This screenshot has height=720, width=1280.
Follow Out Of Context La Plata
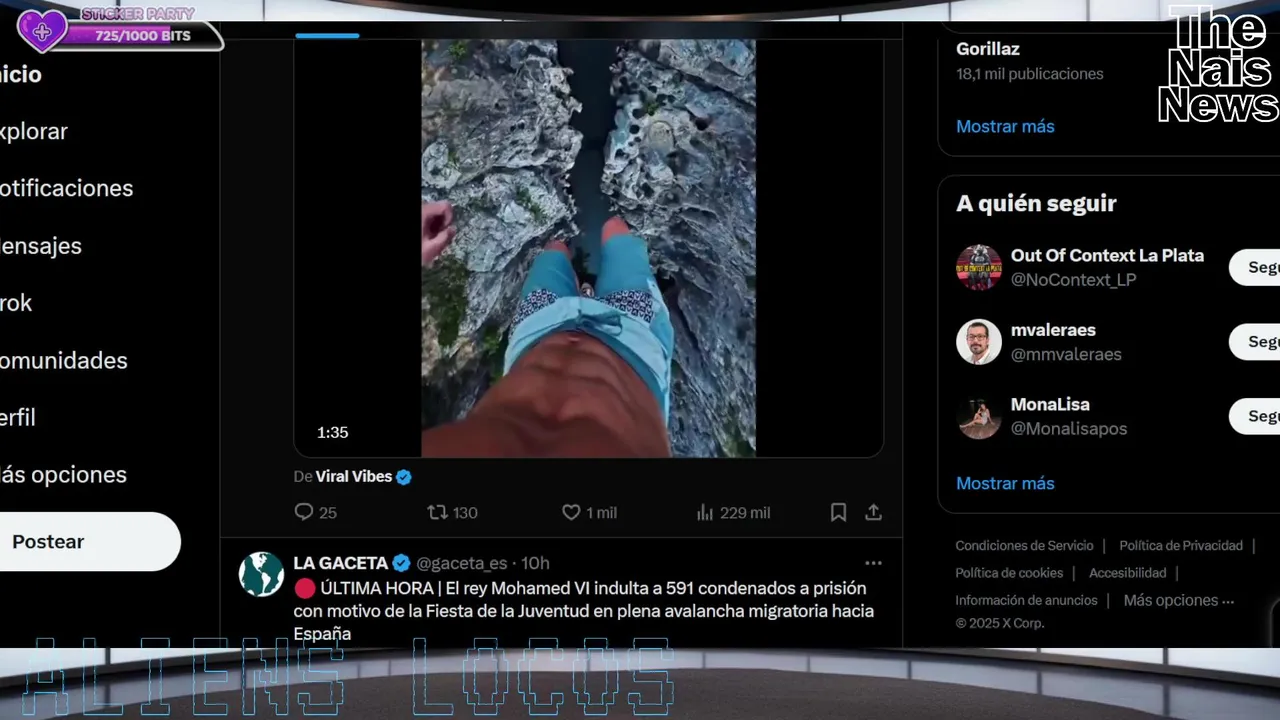click(1255, 267)
